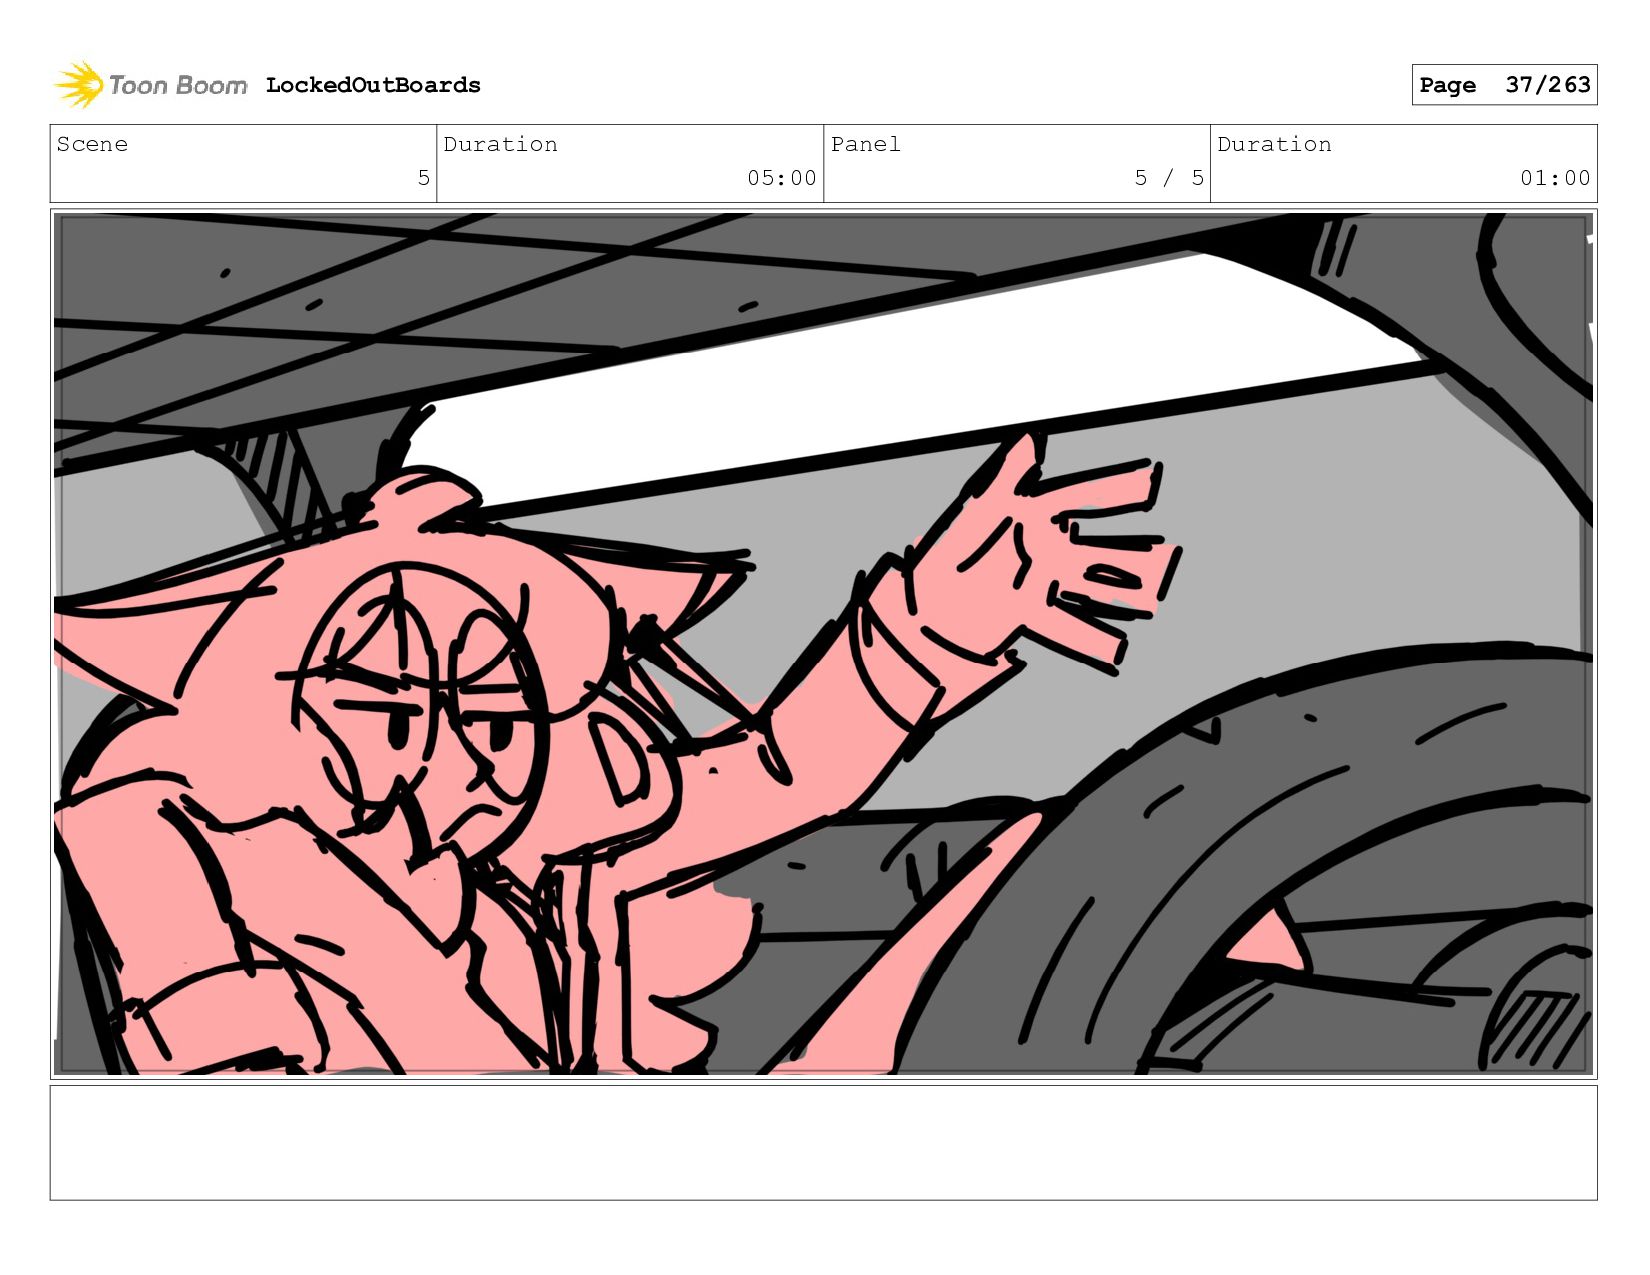Click scene number 5 value
The width and height of the screenshot is (1650, 1275).
(424, 178)
